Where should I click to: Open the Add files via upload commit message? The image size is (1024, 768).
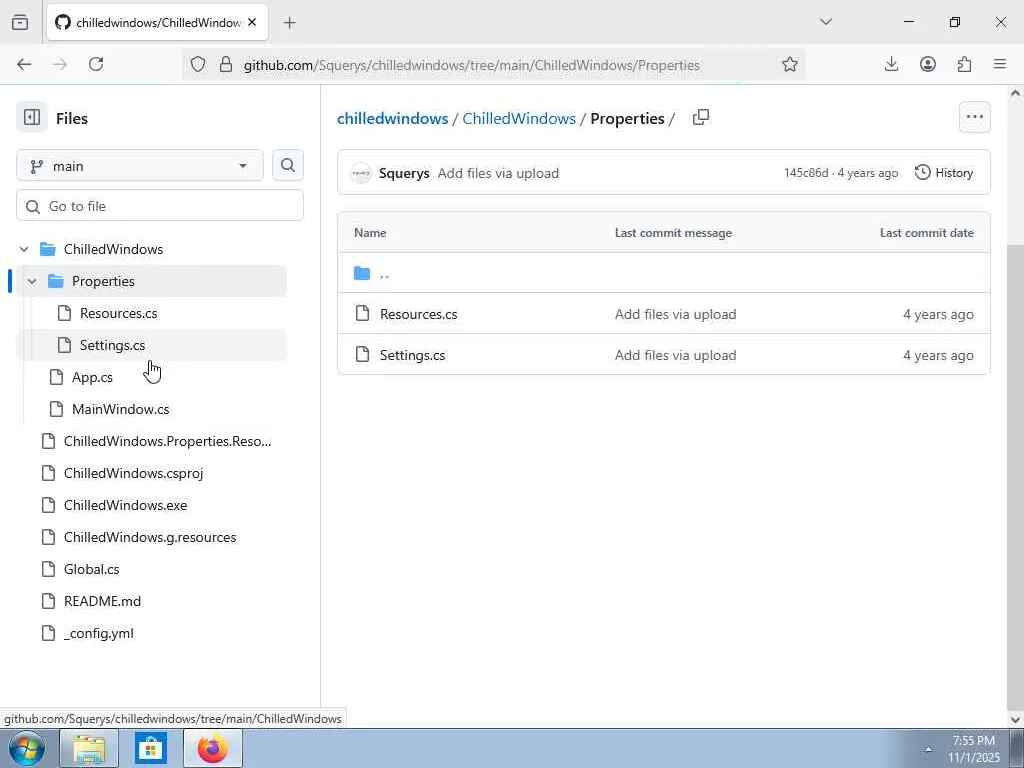click(498, 173)
